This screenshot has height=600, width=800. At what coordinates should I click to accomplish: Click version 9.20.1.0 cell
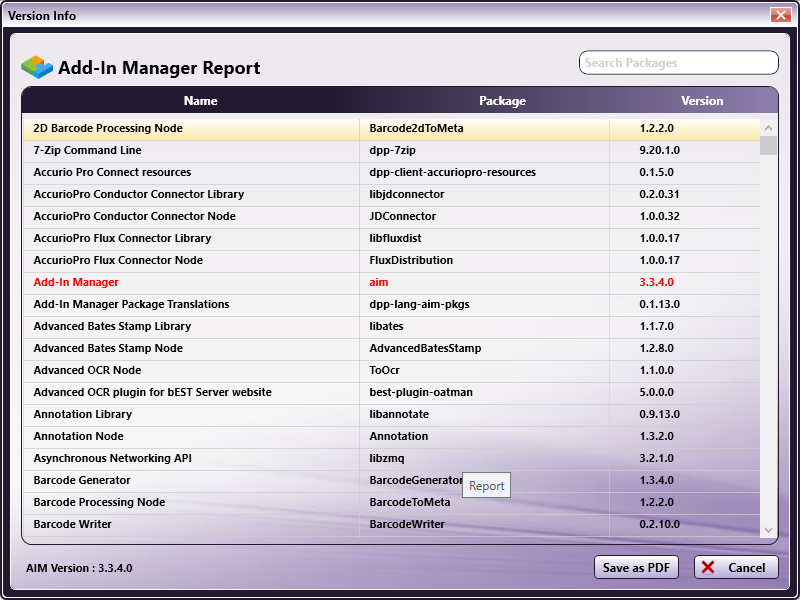click(x=685, y=151)
